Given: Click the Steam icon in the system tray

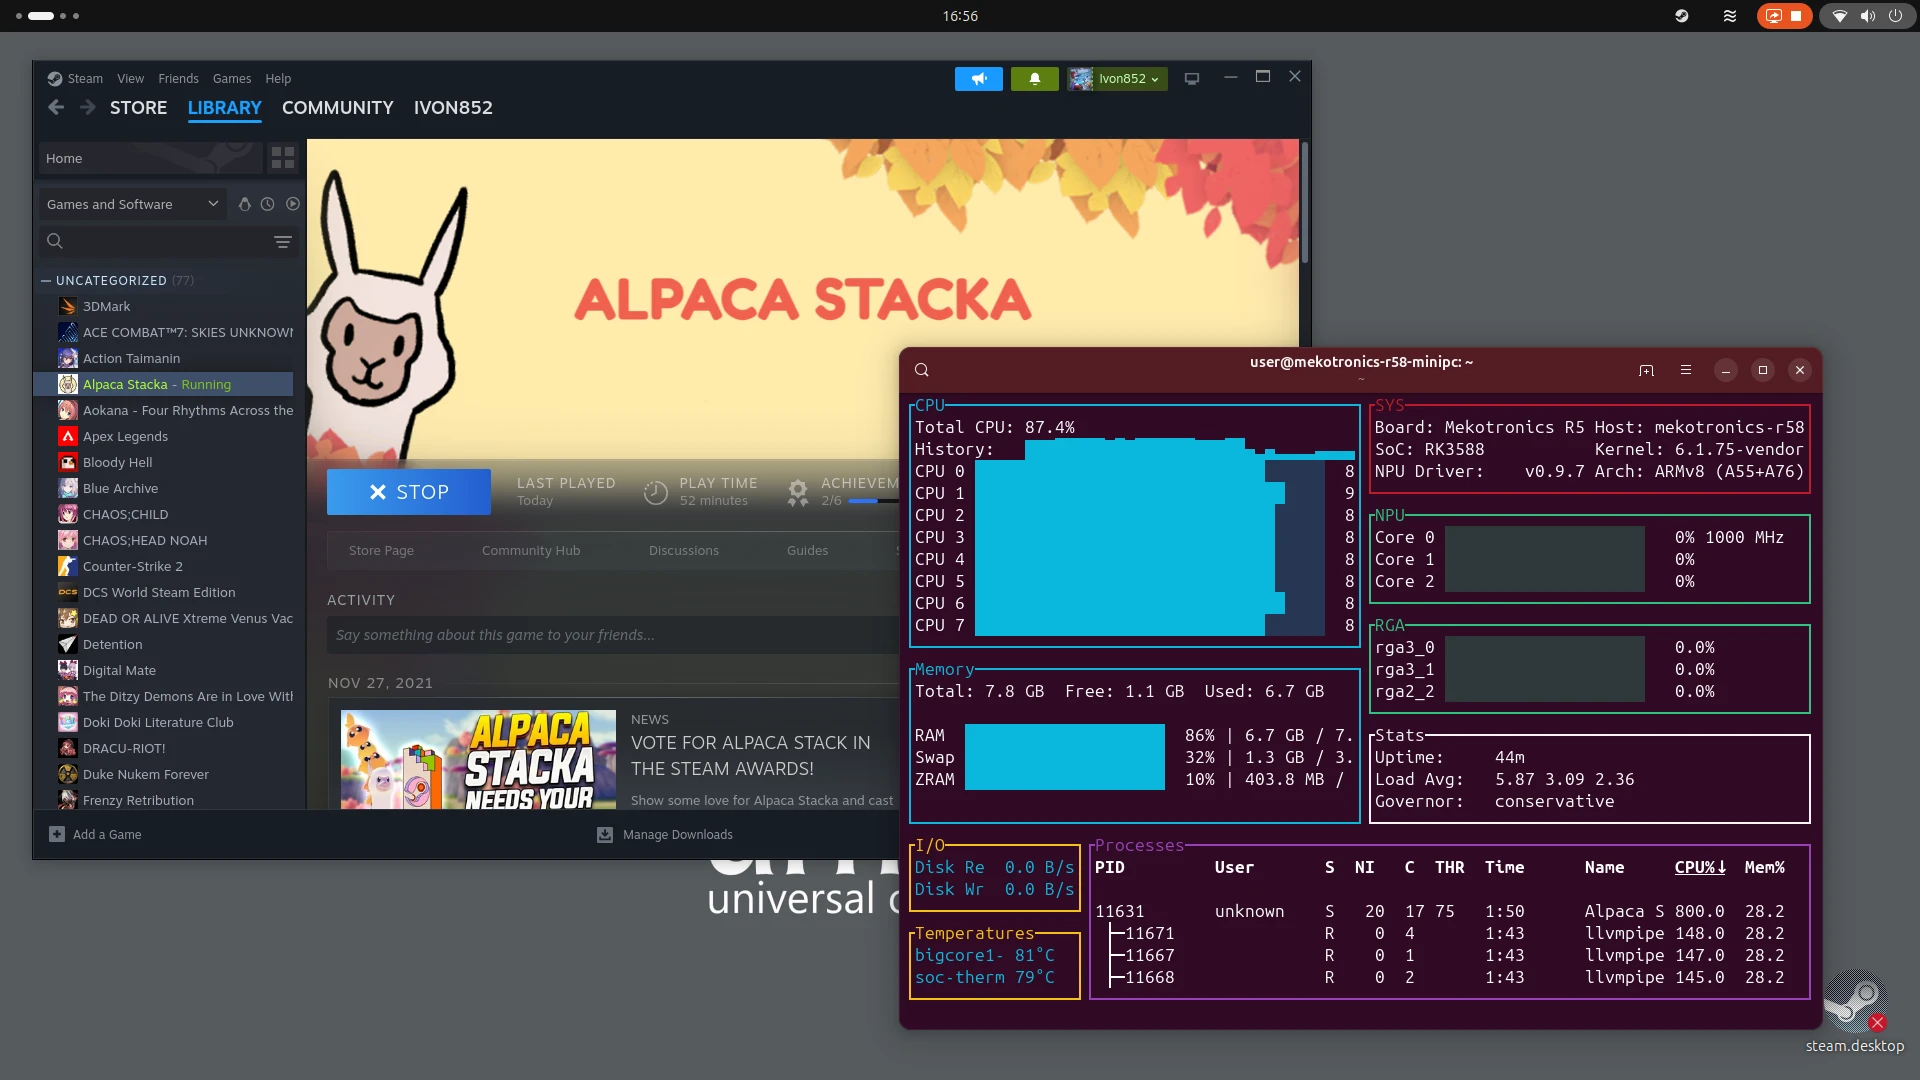Looking at the screenshot, I should pyautogui.click(x=1681, y=16).
